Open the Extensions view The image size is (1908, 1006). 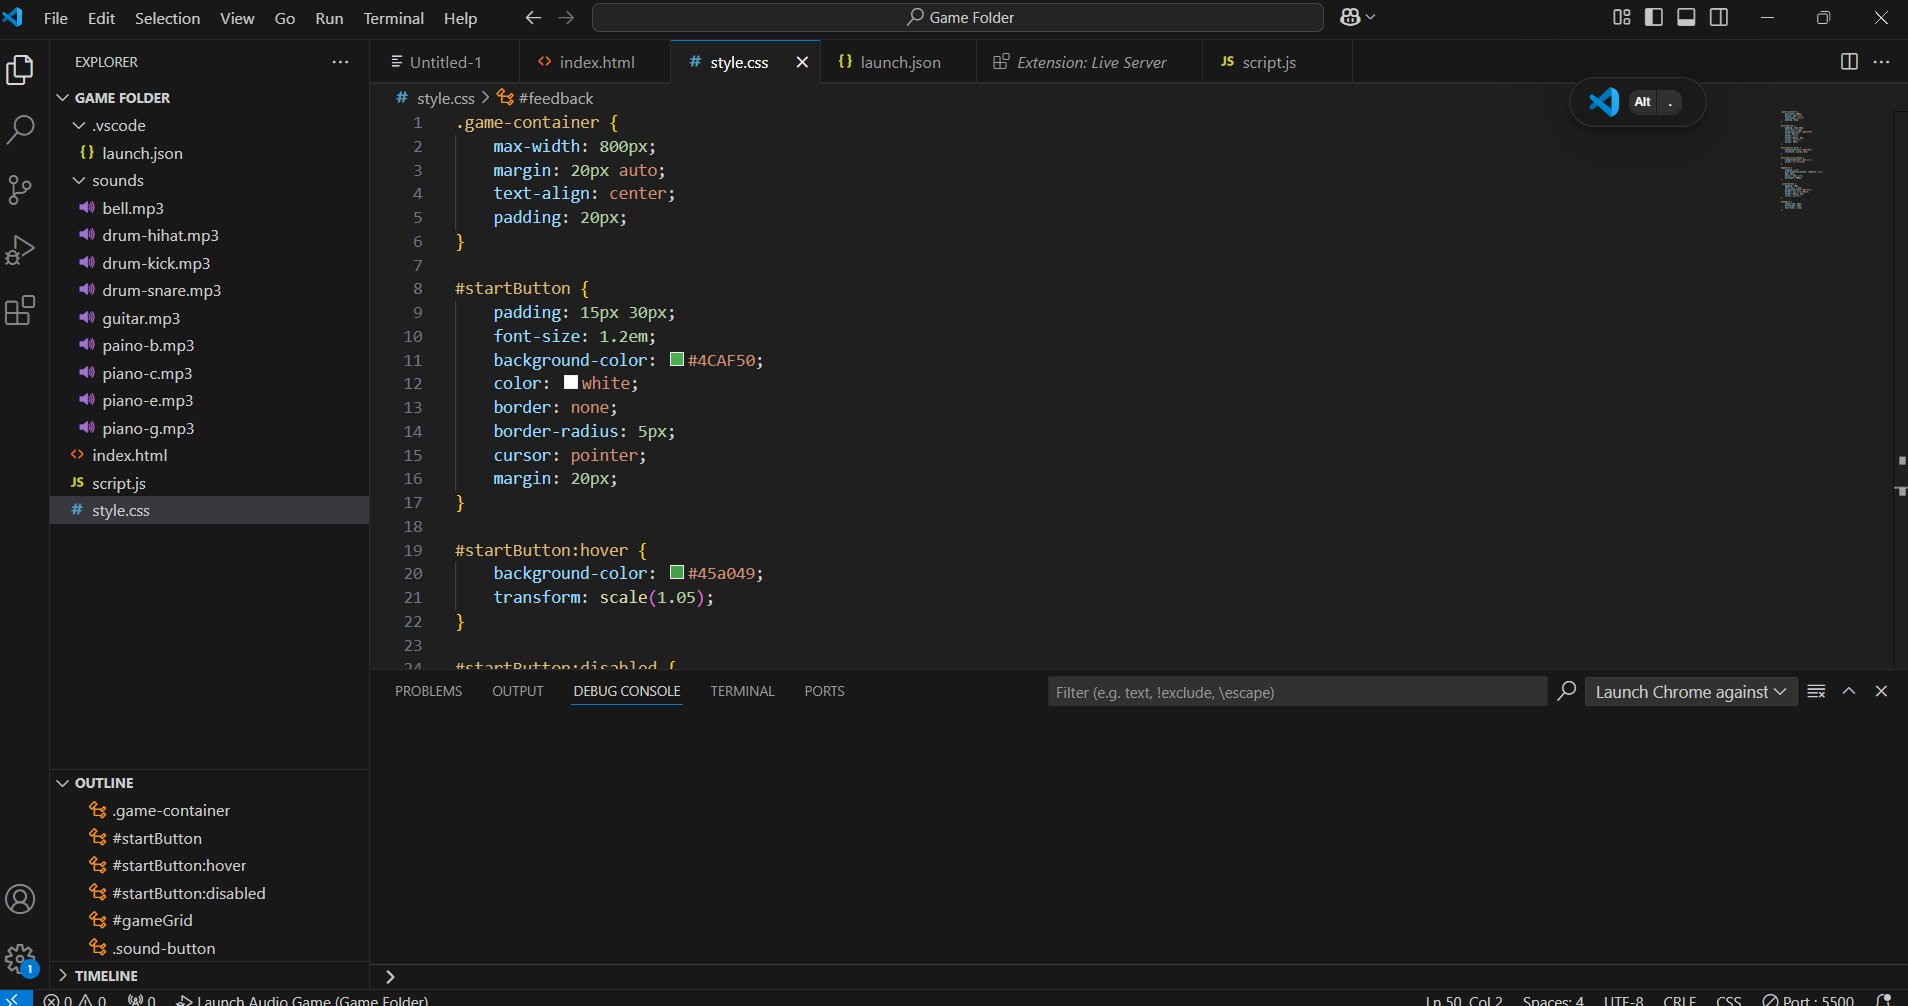pyautogui.click(x=21, y=311)
